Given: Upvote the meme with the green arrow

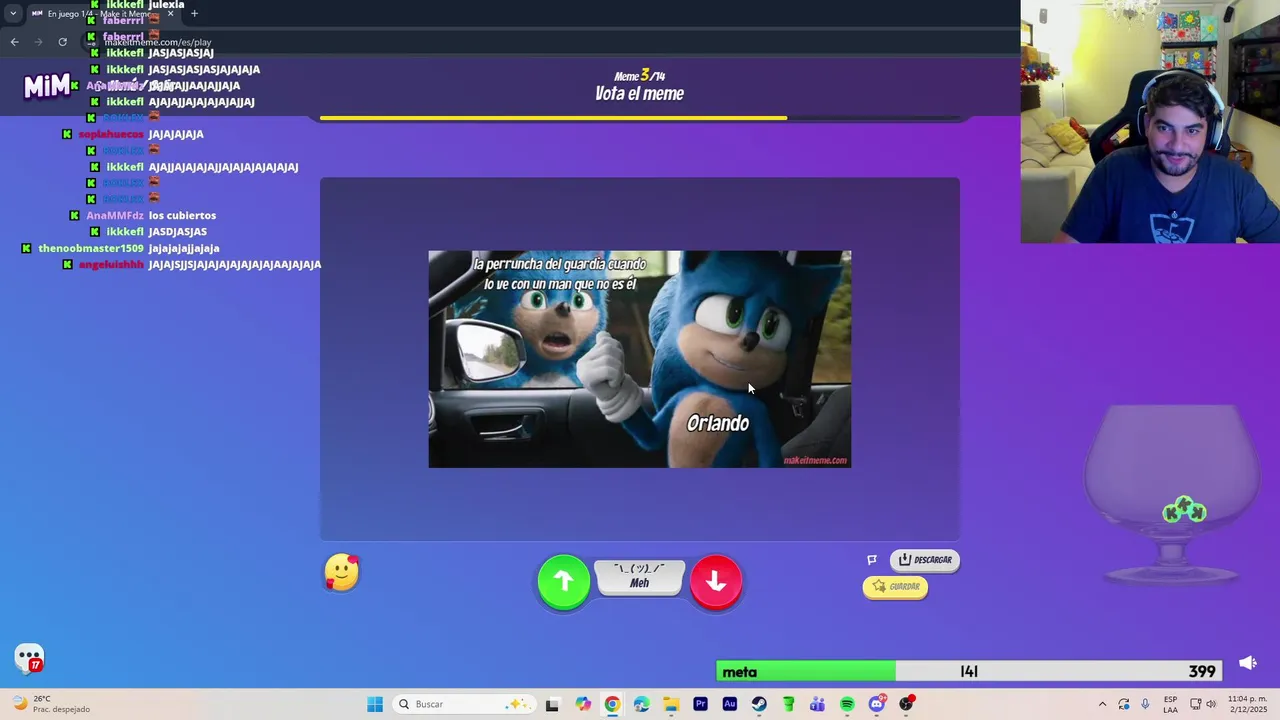Looking at the screenshot, I should click(x=564, y=581).
